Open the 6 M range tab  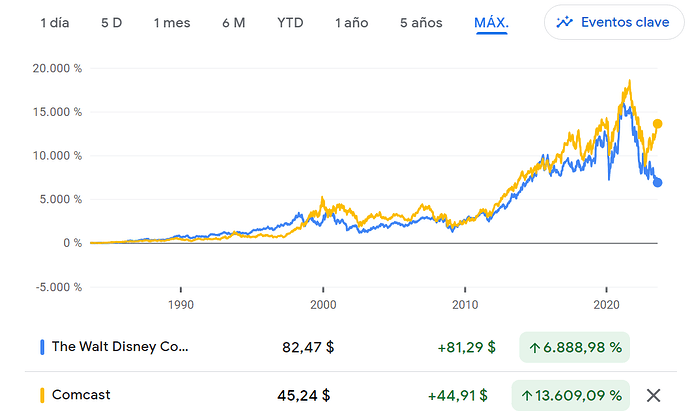coord(233,22)
